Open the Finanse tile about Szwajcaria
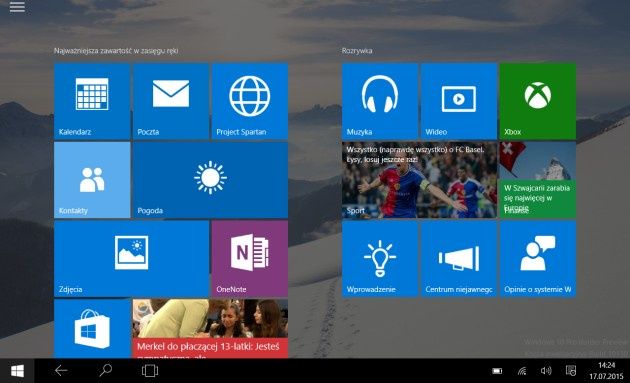Screen dimensions: 630x383 coord(538,180)
